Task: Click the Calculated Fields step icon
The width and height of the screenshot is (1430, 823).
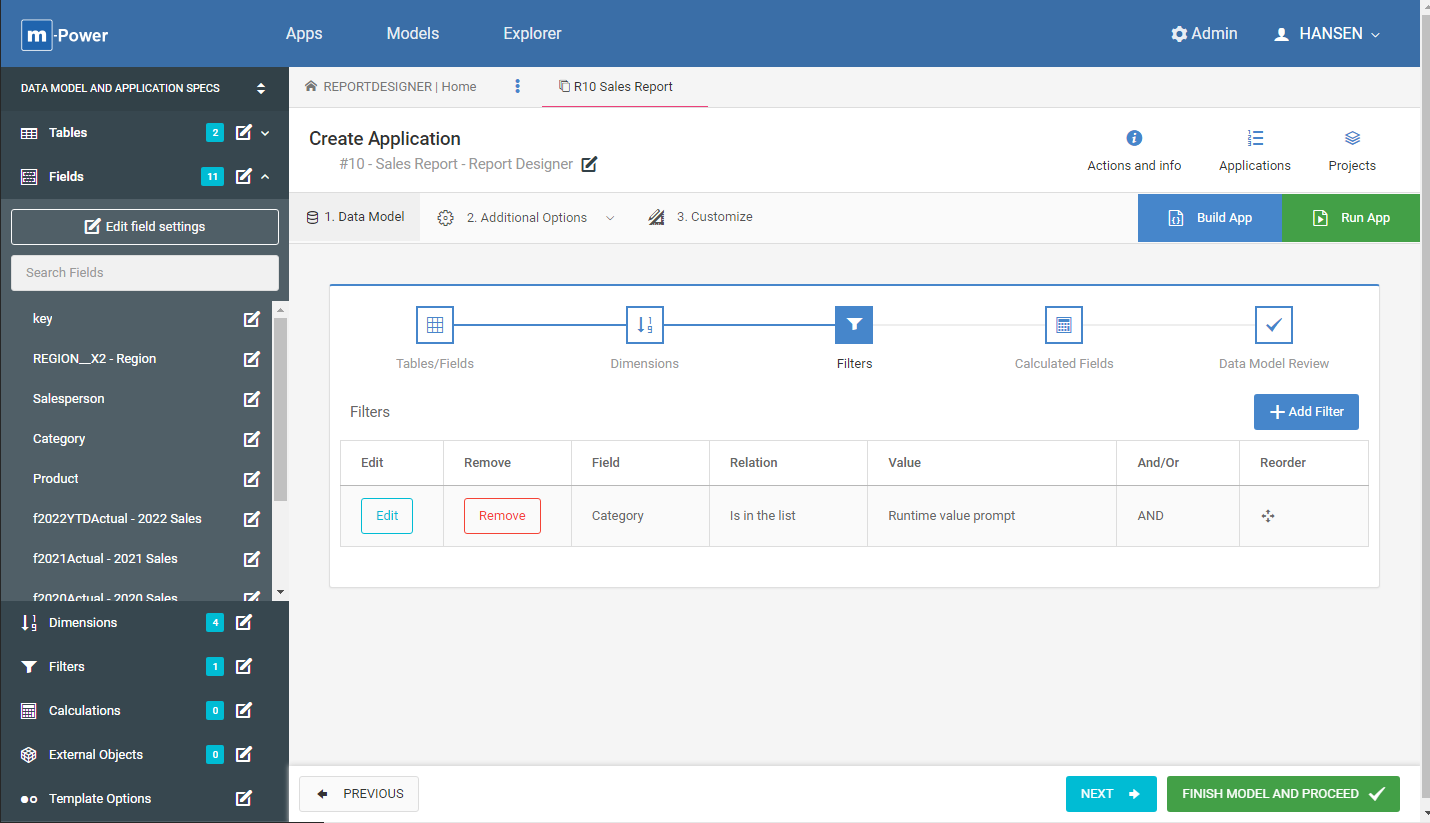Action: tap(1063, 325)
